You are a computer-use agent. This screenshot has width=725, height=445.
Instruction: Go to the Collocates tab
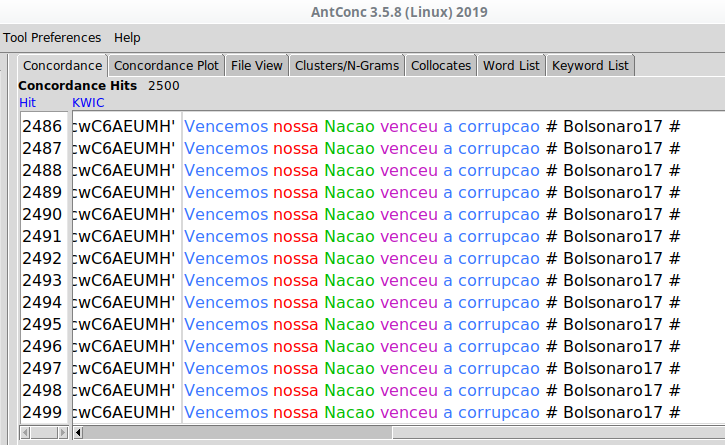[x=441, y=66]
